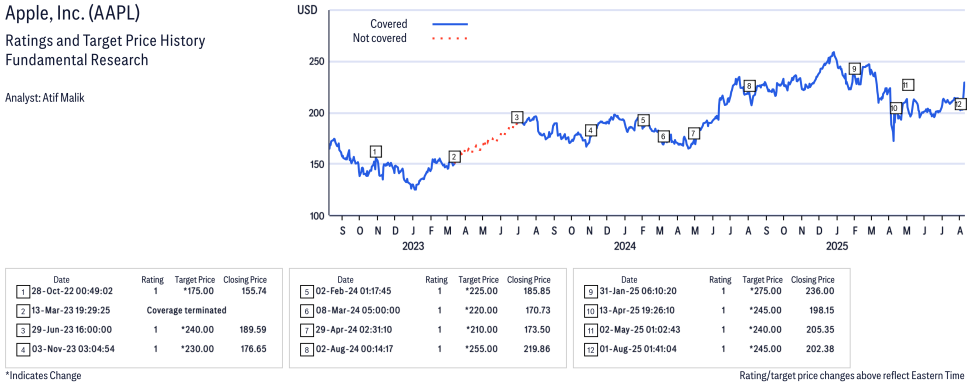Select chart marker 7 on the price line
Image resolution: width=975 pixels, height=382 pixels.
click(694, 133)
